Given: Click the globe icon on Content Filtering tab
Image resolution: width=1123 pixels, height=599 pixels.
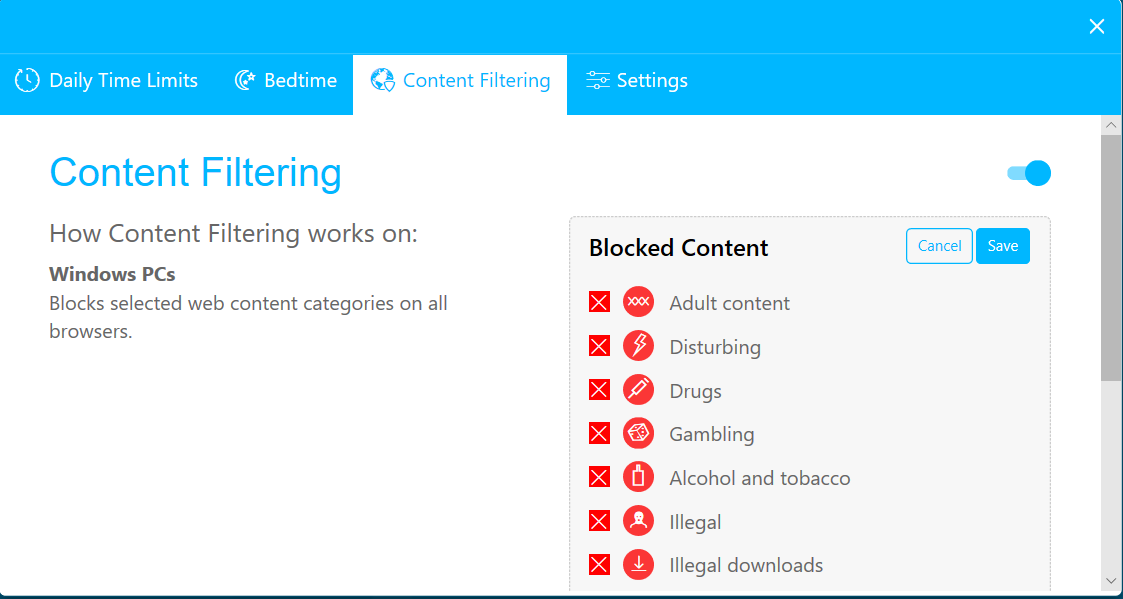Looking at the screenshot, I should click(381, 79).
